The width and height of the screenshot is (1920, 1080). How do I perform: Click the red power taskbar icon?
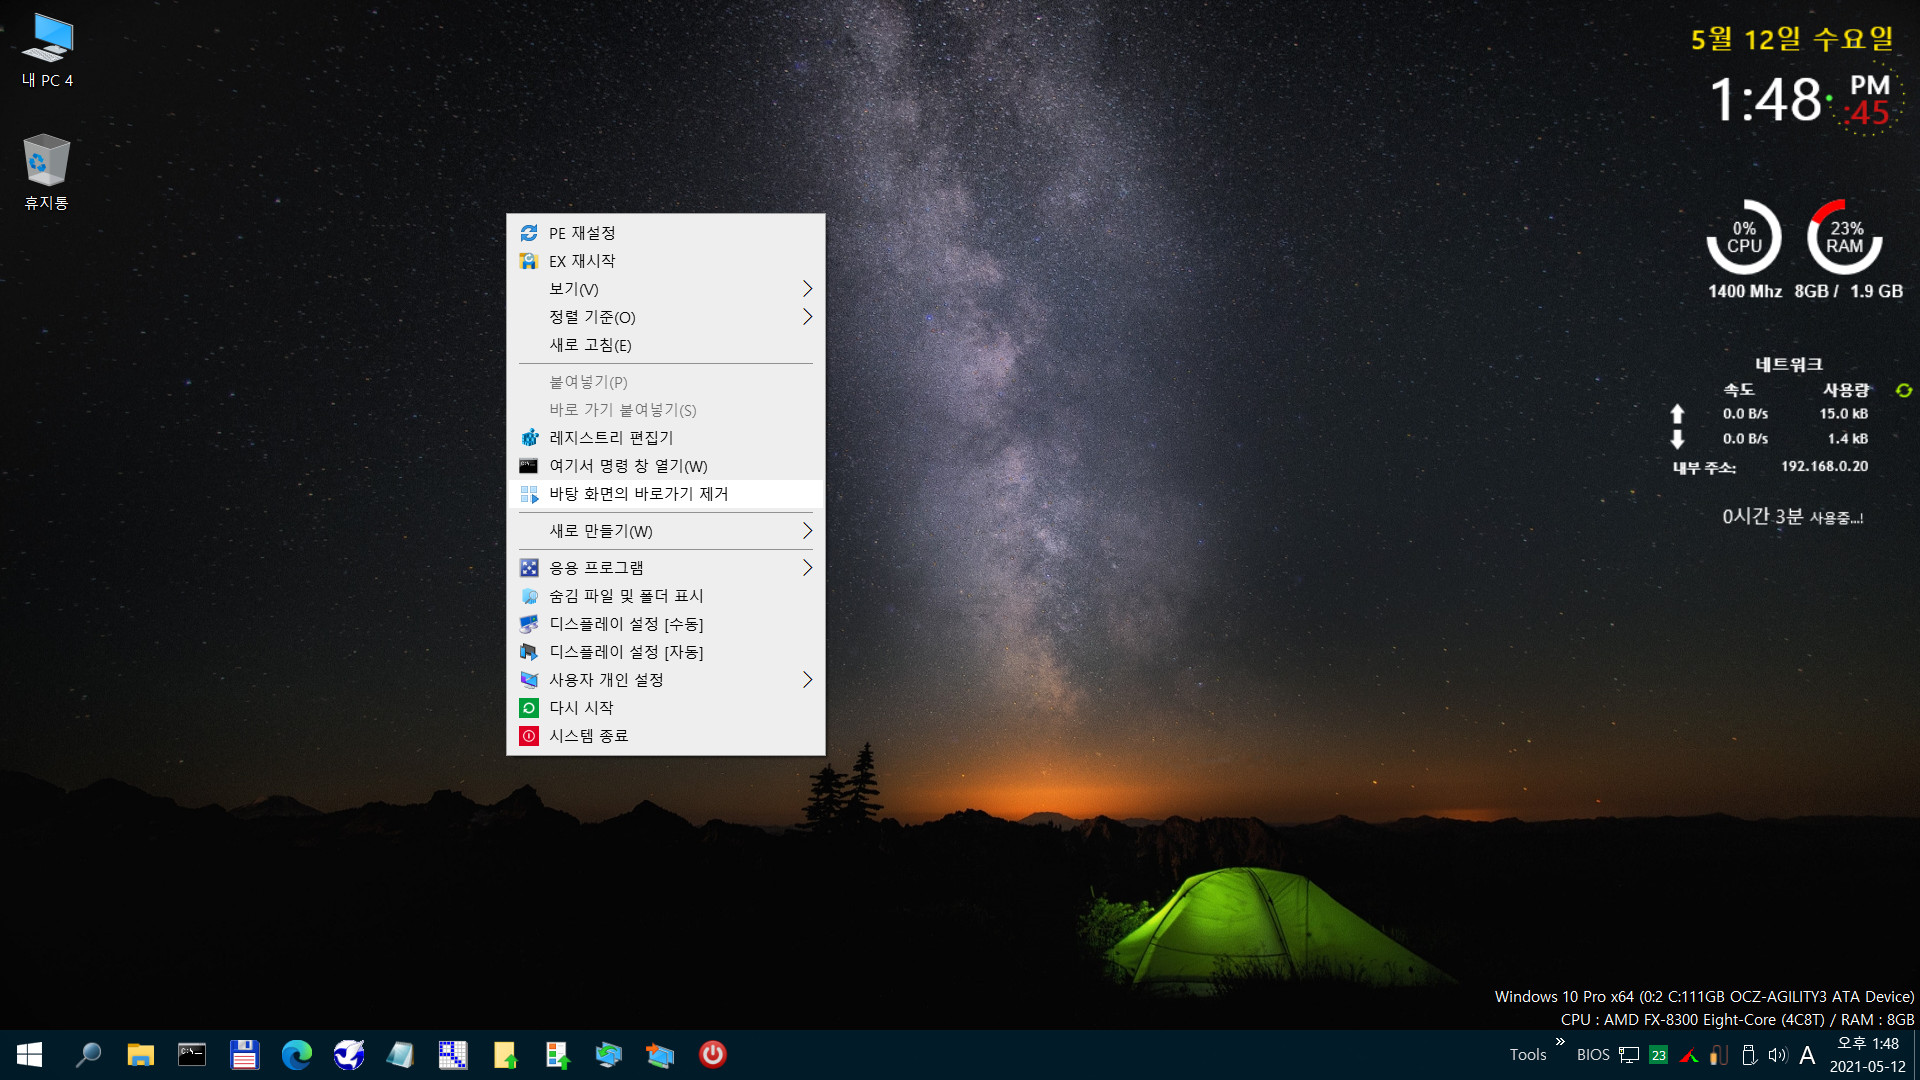point(713,1055)
